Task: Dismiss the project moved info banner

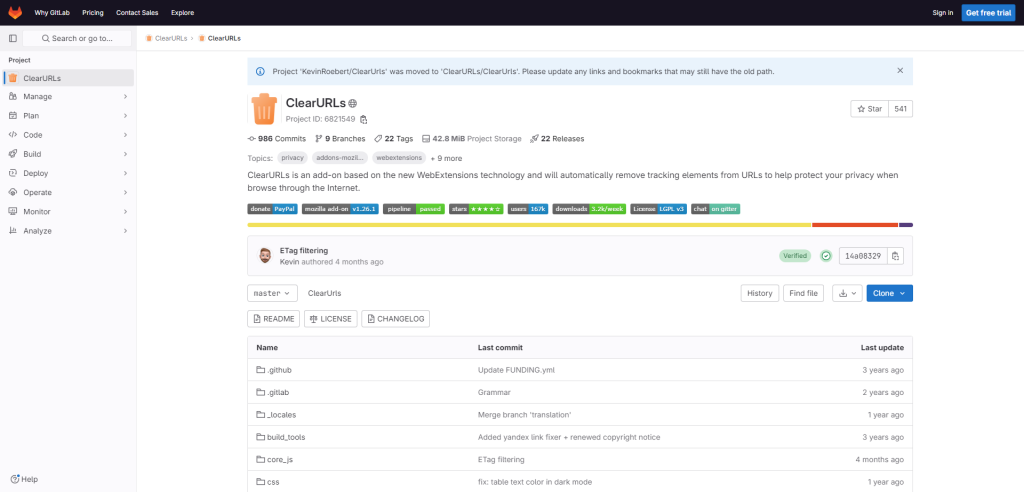Action: point(900,71)
